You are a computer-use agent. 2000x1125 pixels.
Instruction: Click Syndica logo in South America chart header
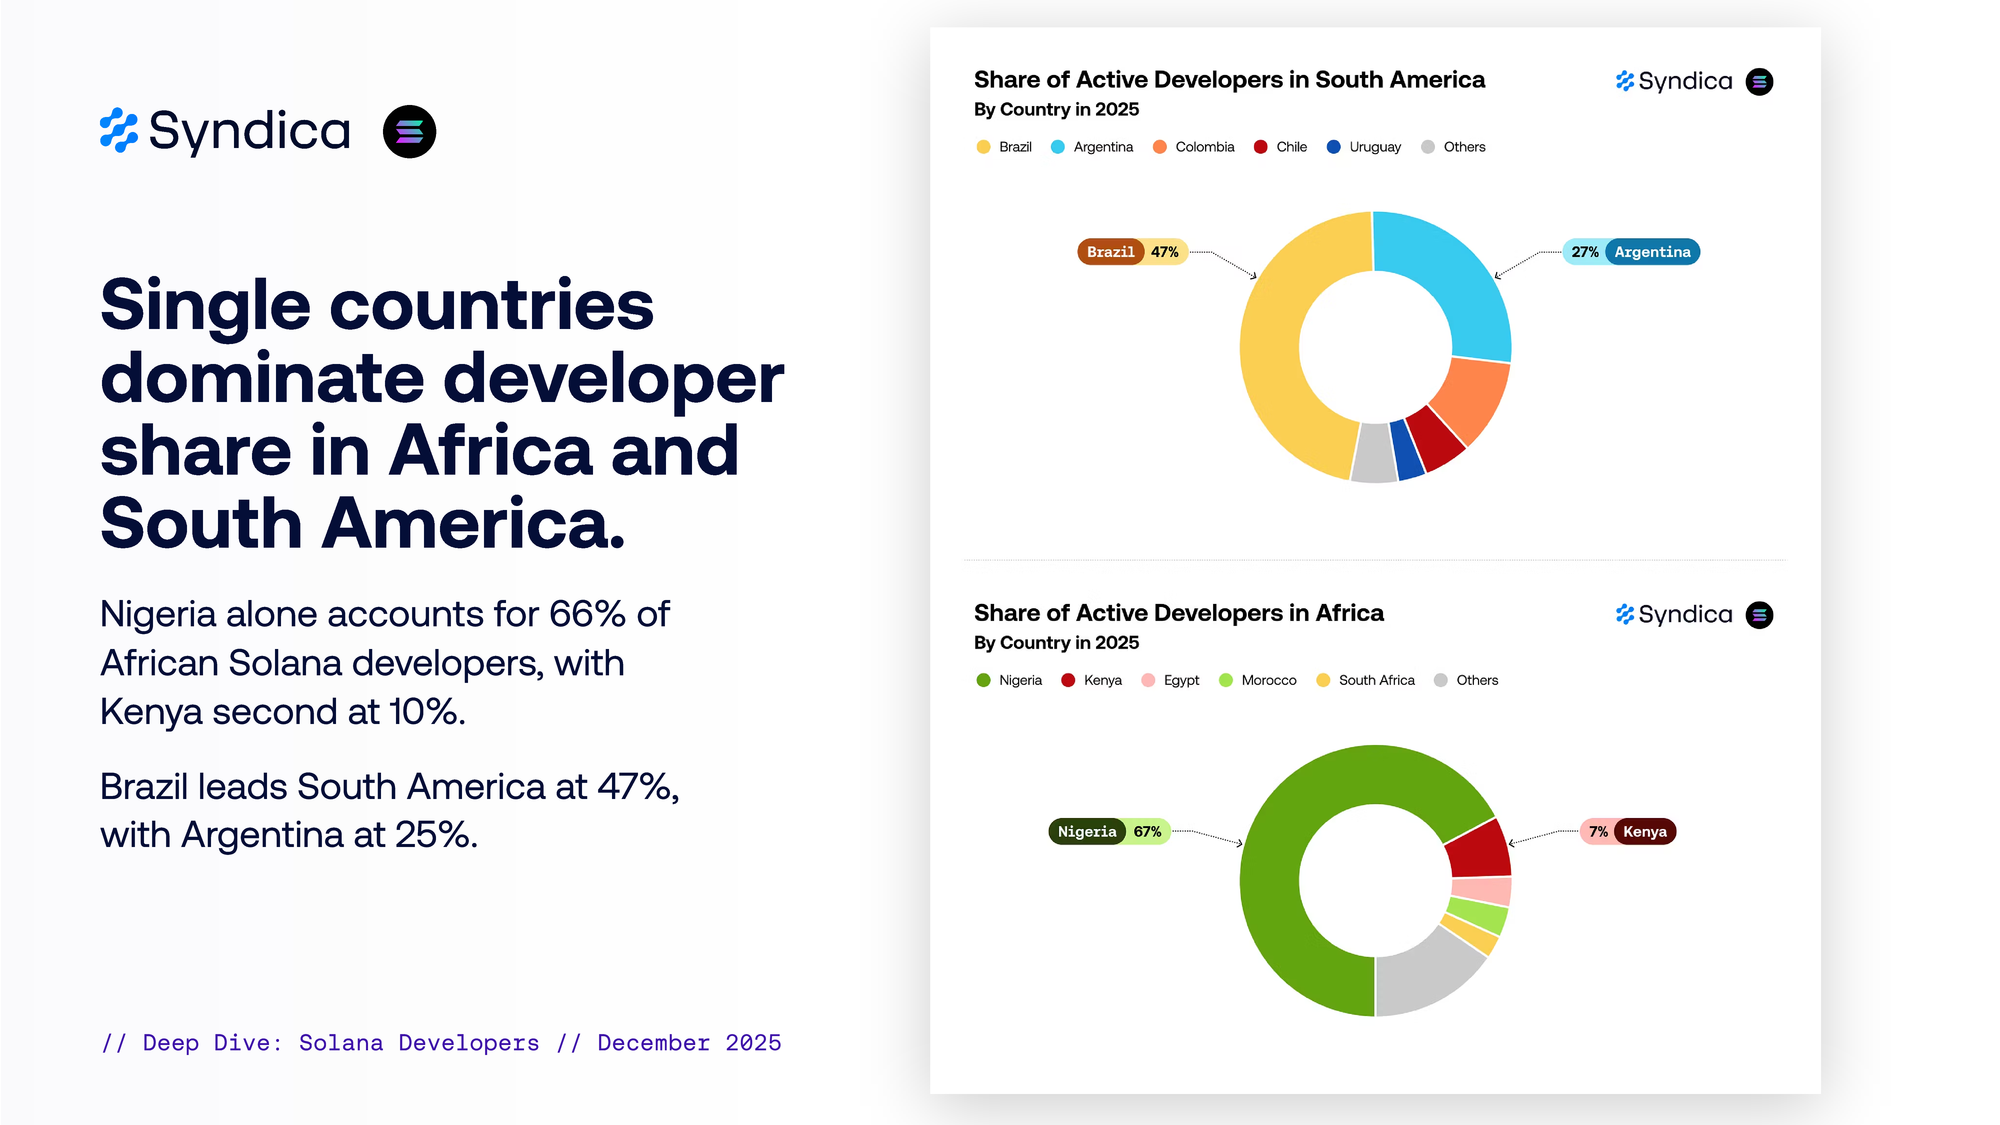click(1674, 81)
